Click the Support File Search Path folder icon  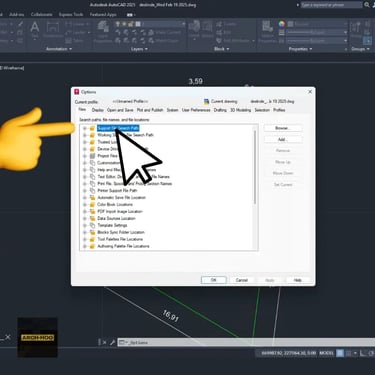tap(92, 128)
